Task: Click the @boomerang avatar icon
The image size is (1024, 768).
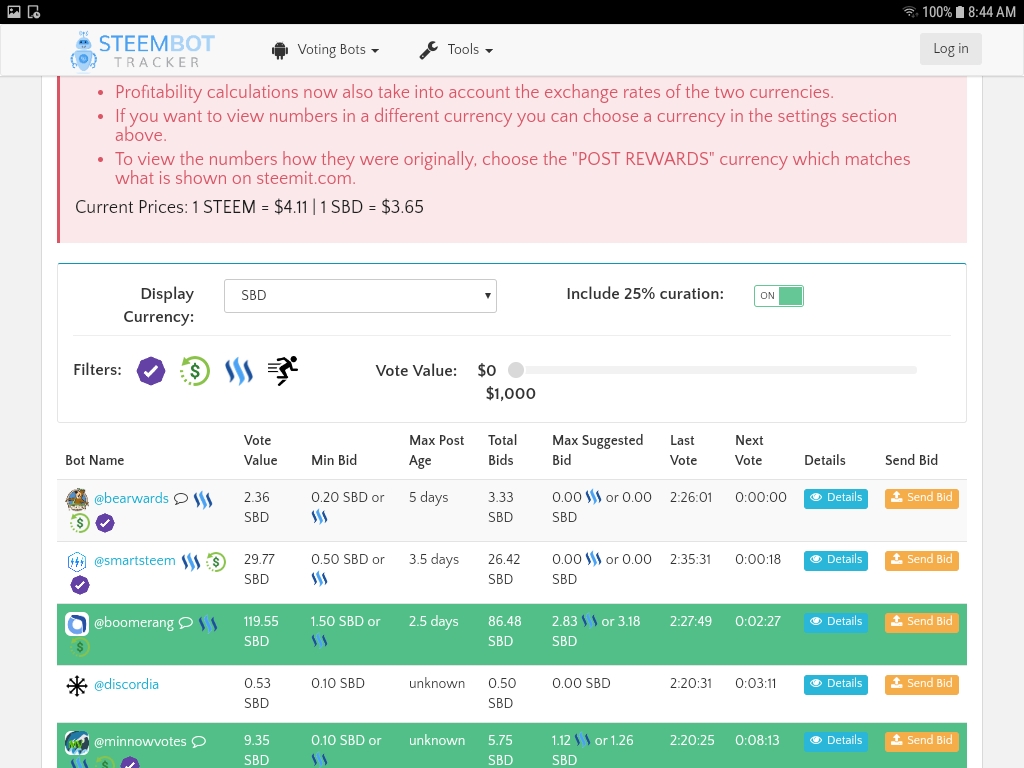Action: pos(77,624)
